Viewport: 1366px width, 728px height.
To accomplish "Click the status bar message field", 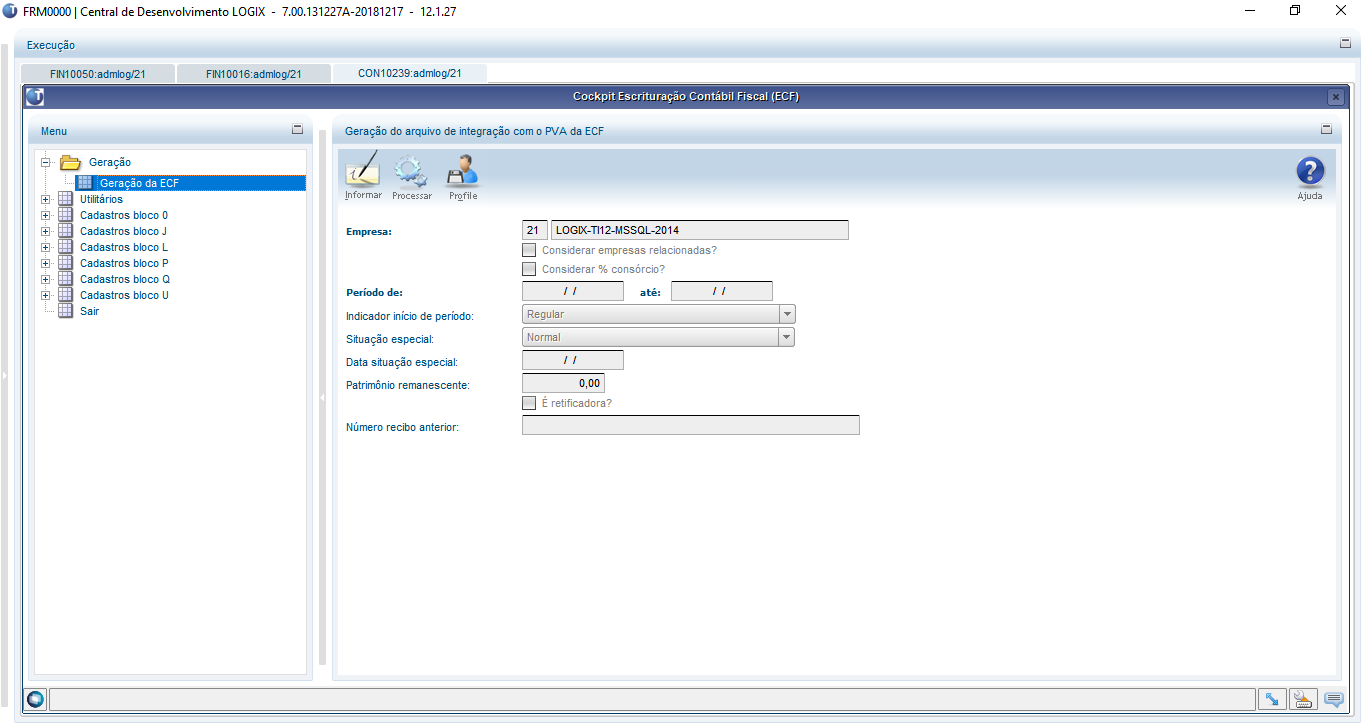I will [650, 699].
